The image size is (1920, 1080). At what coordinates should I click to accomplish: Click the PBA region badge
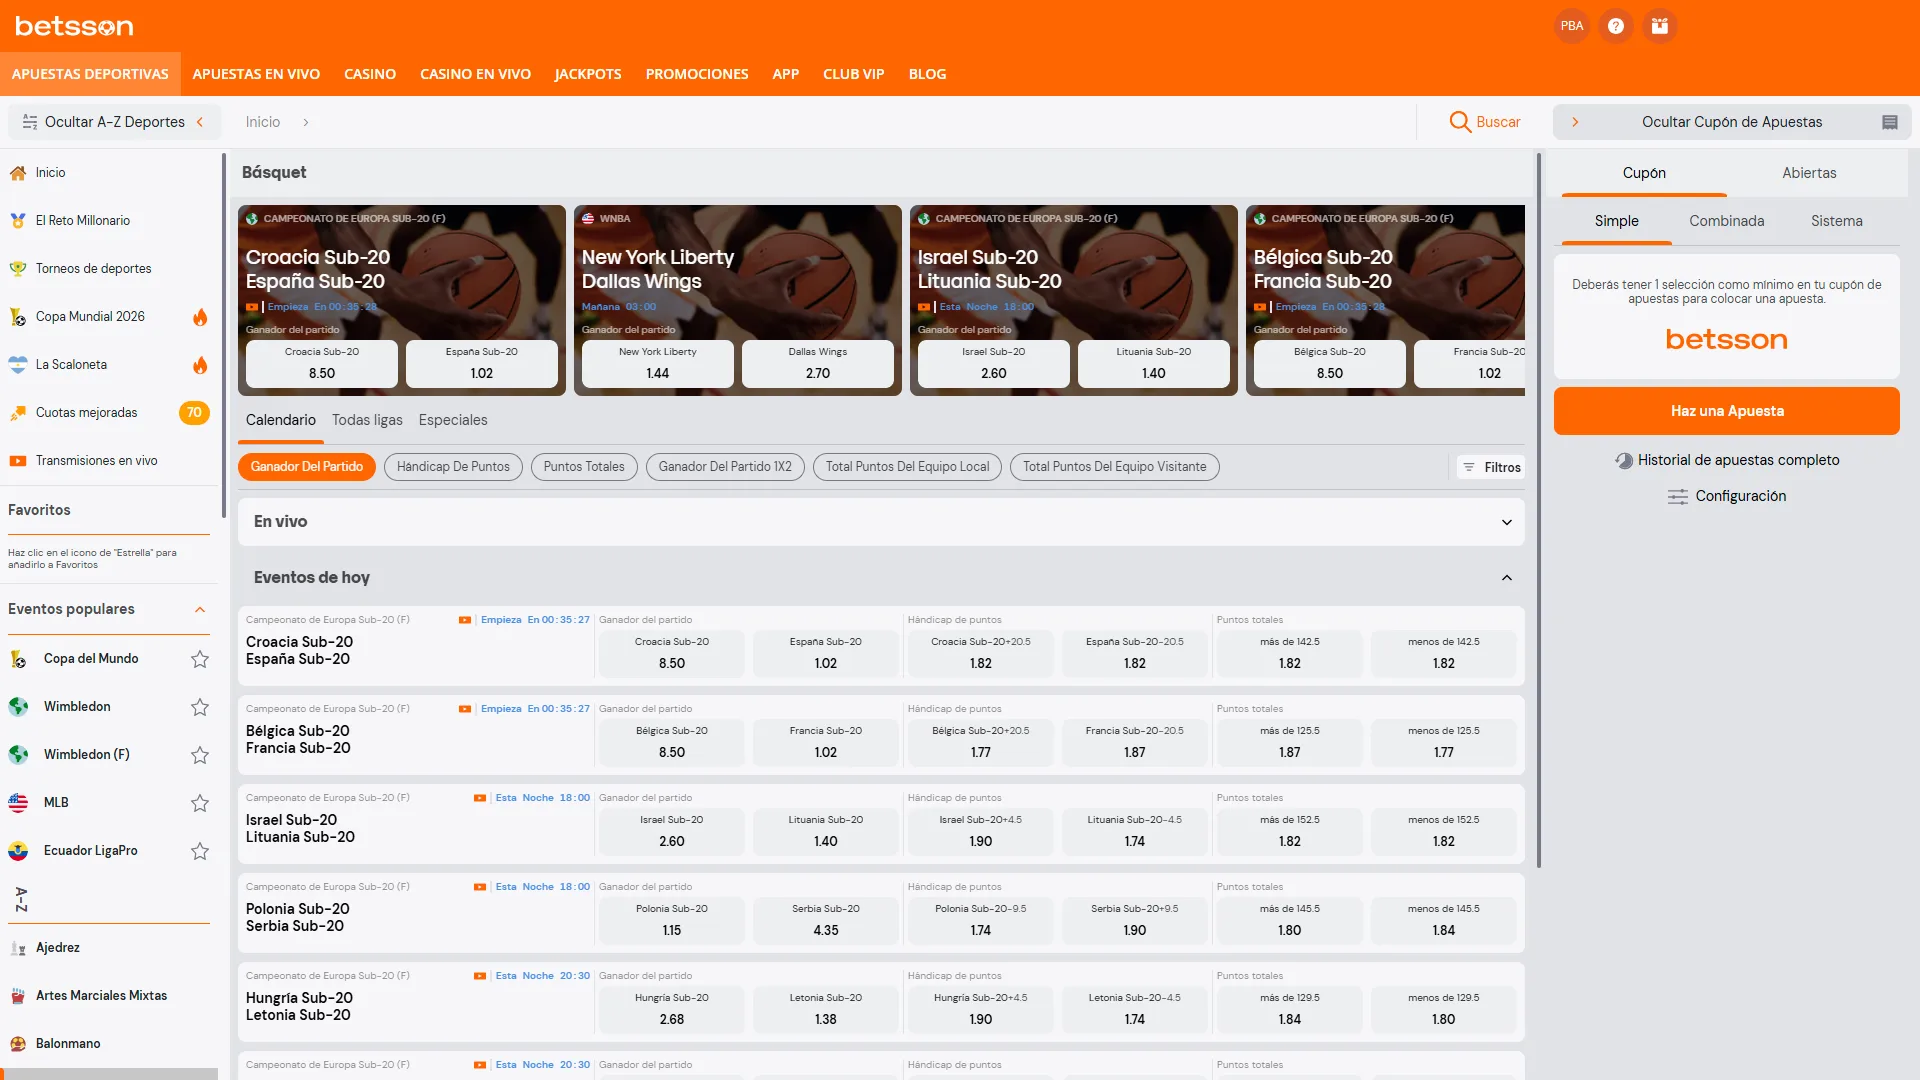(1572, 26)
